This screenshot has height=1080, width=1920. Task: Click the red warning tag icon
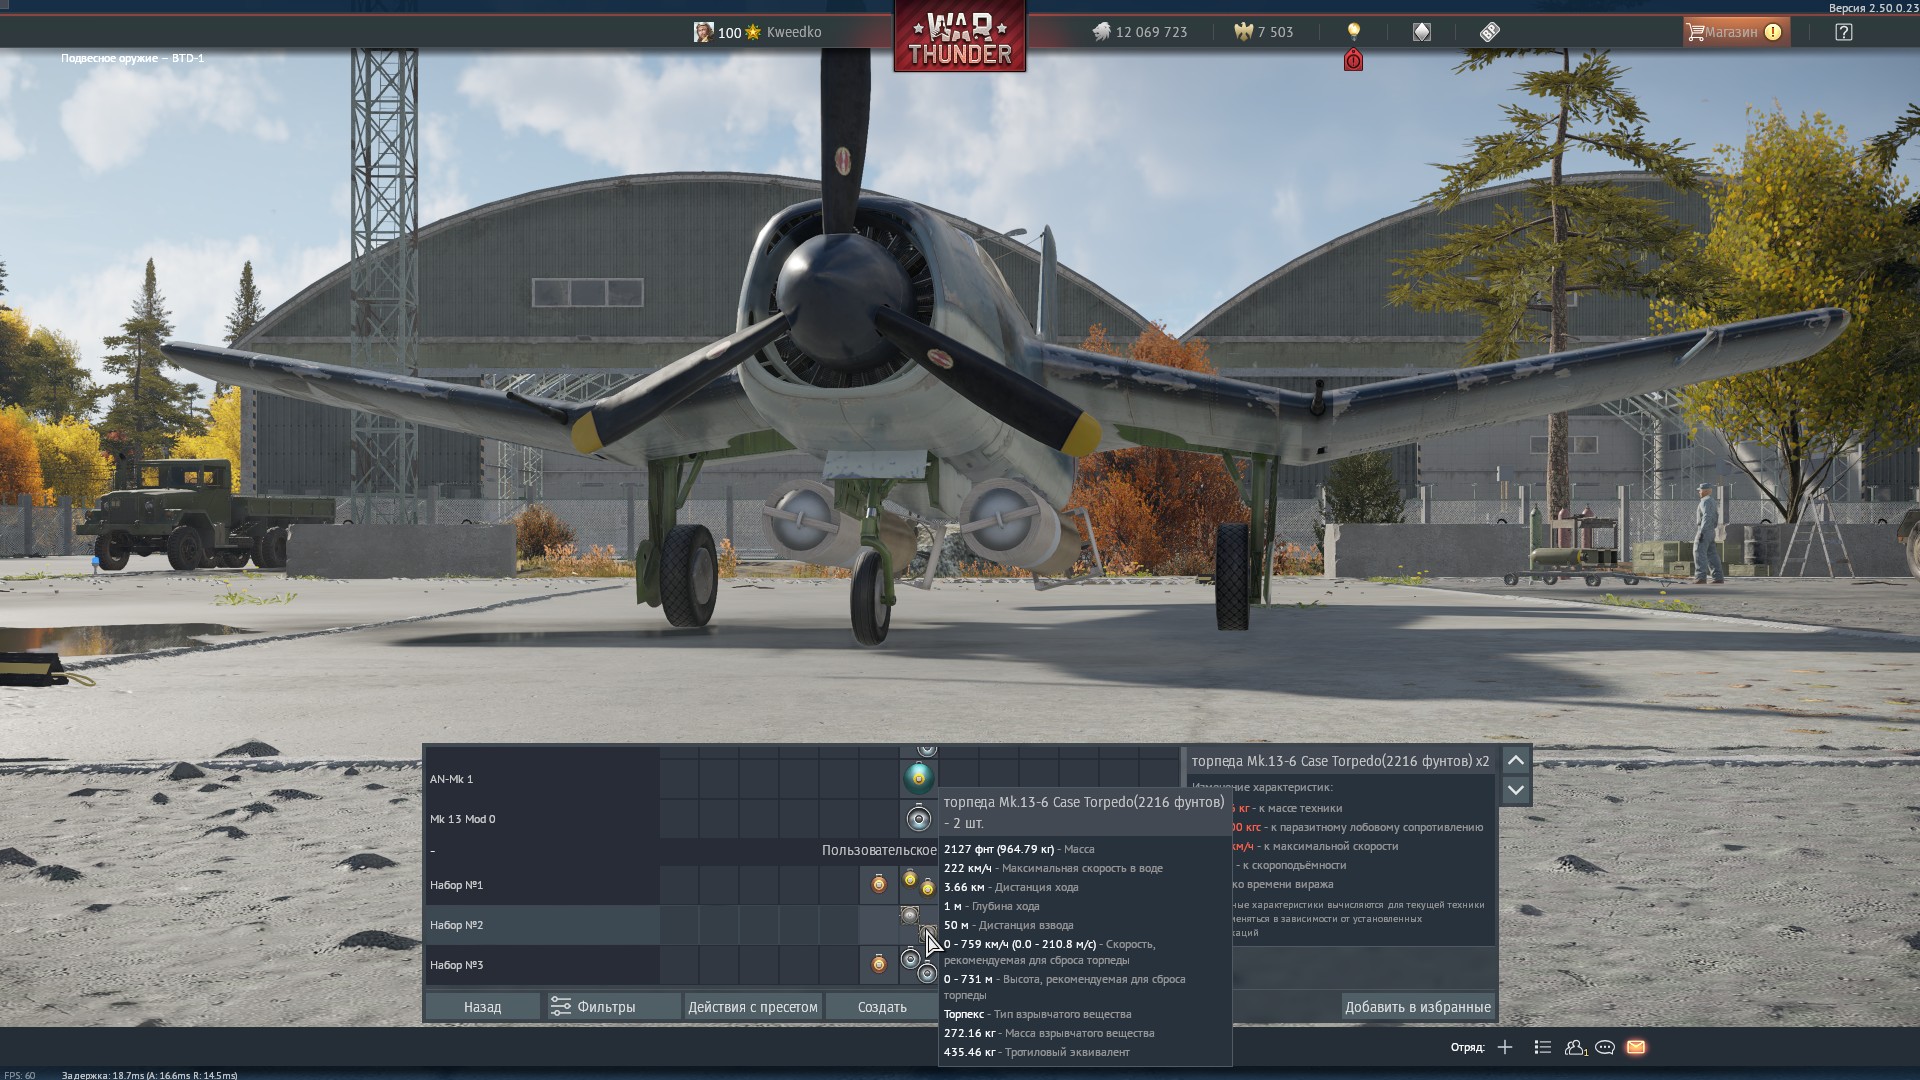(1353, 60)
